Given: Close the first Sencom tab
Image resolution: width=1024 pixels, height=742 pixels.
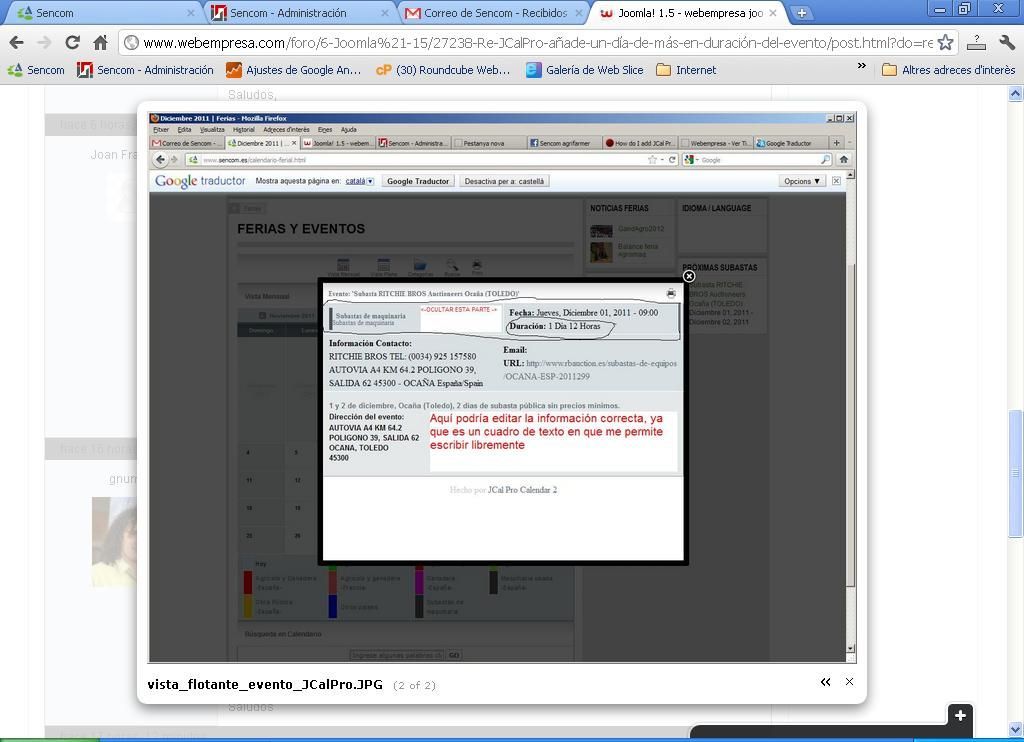Looking at the screenshot, I should coord(191,13).
